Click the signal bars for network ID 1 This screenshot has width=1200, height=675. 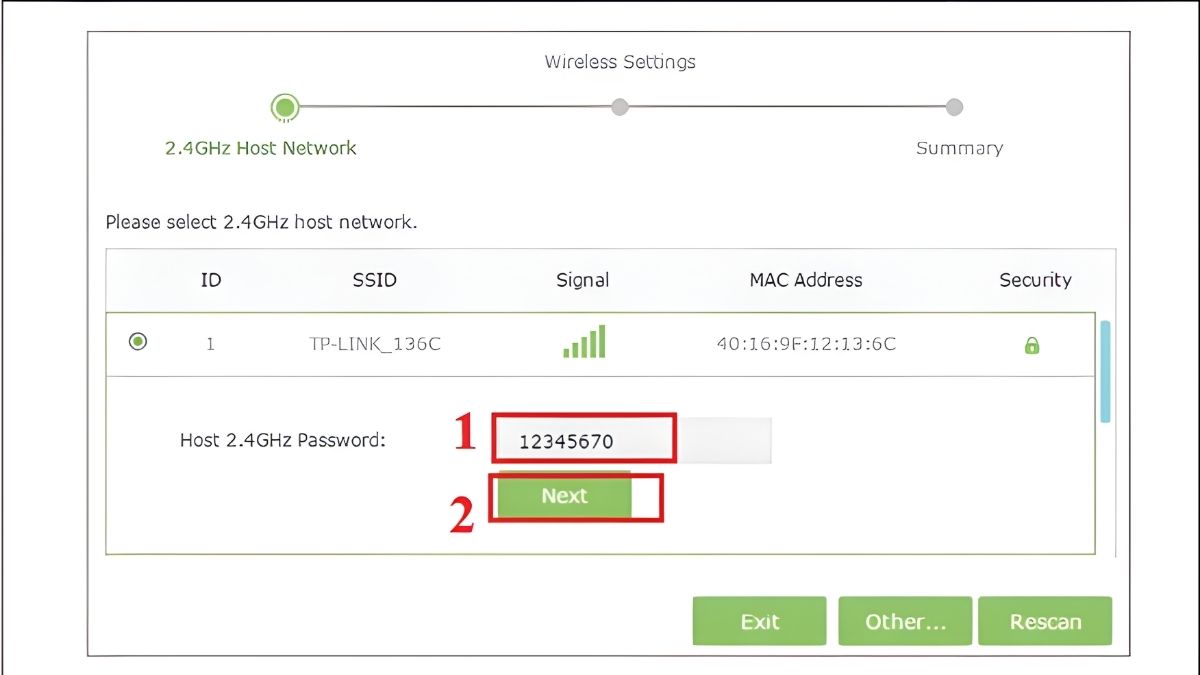point(583,343)
